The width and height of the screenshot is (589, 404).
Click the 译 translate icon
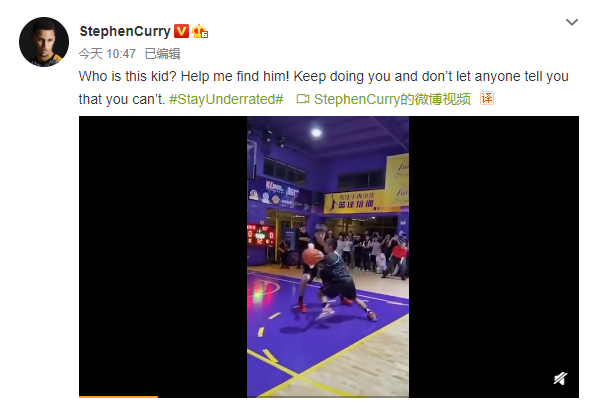487,98
